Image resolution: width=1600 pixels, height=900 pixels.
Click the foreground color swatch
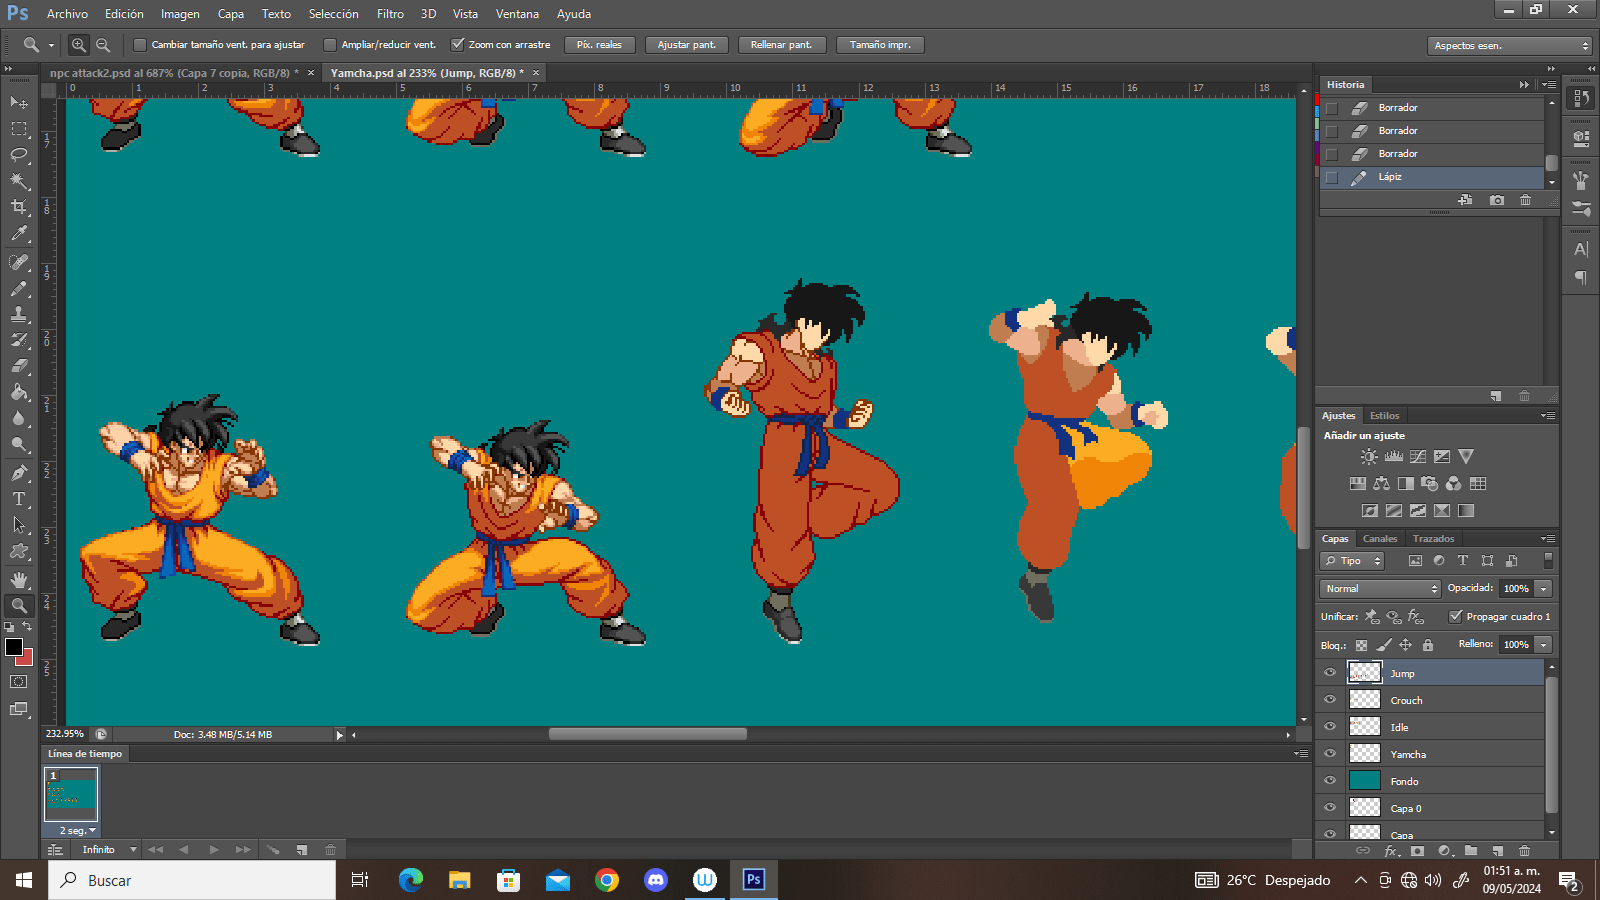click(x=13, y=647)
